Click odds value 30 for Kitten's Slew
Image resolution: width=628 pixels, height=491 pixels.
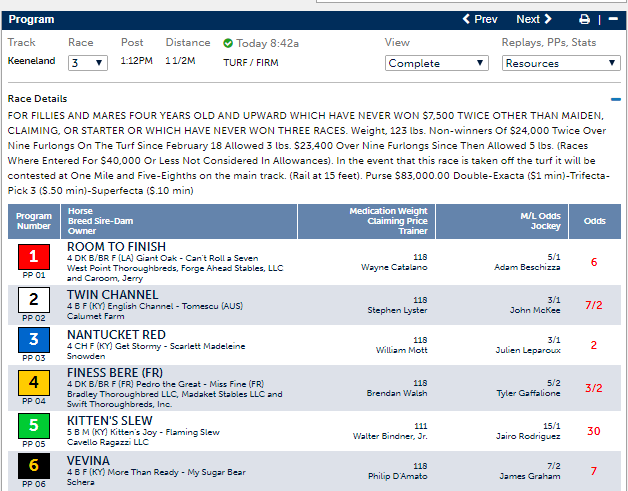594,431
